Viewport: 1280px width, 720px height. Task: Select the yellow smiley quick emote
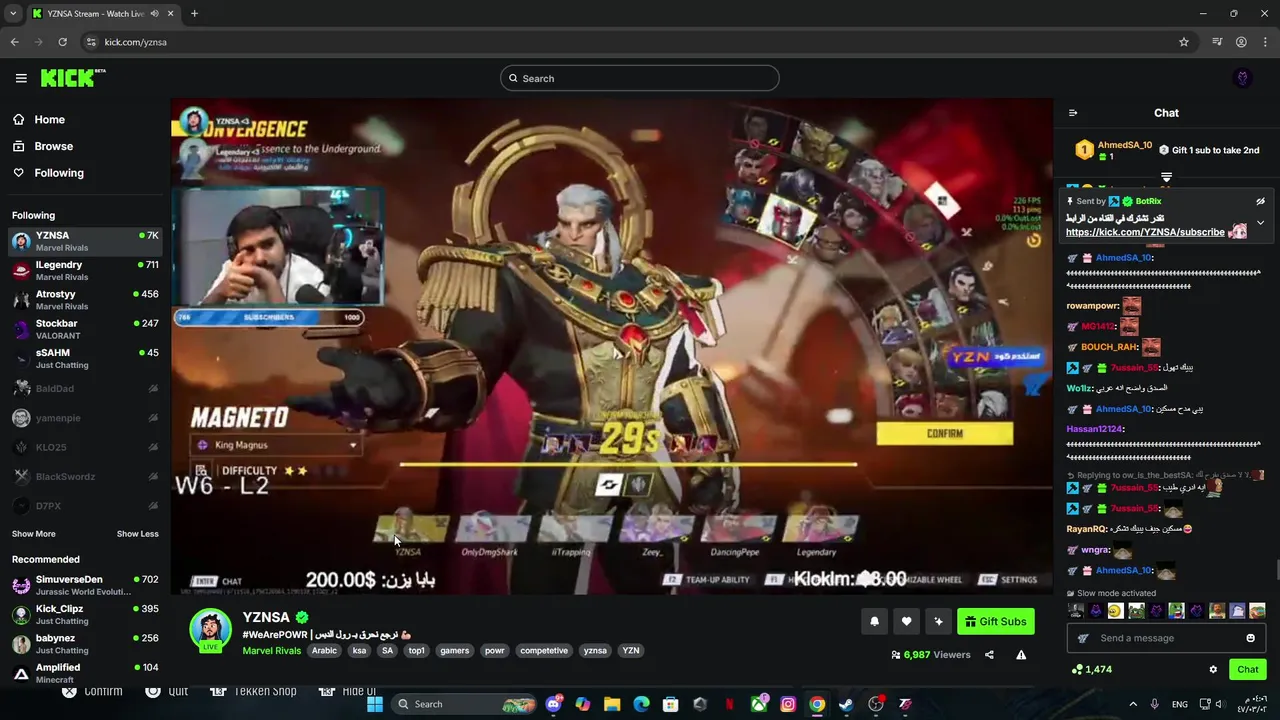point(1115,611)
